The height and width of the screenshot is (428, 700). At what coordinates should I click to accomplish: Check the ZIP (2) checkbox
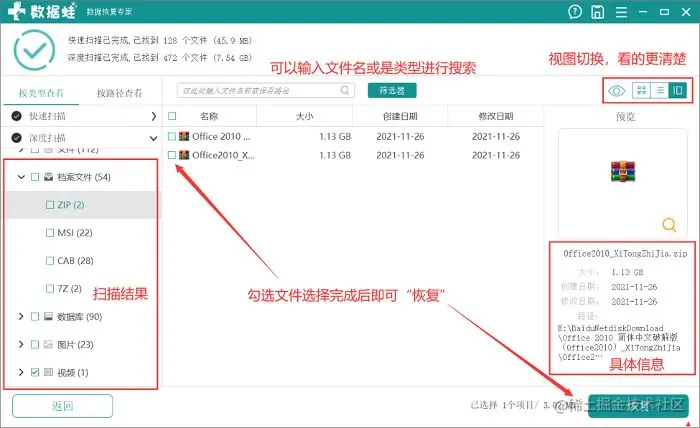click(x=50, y=205)
